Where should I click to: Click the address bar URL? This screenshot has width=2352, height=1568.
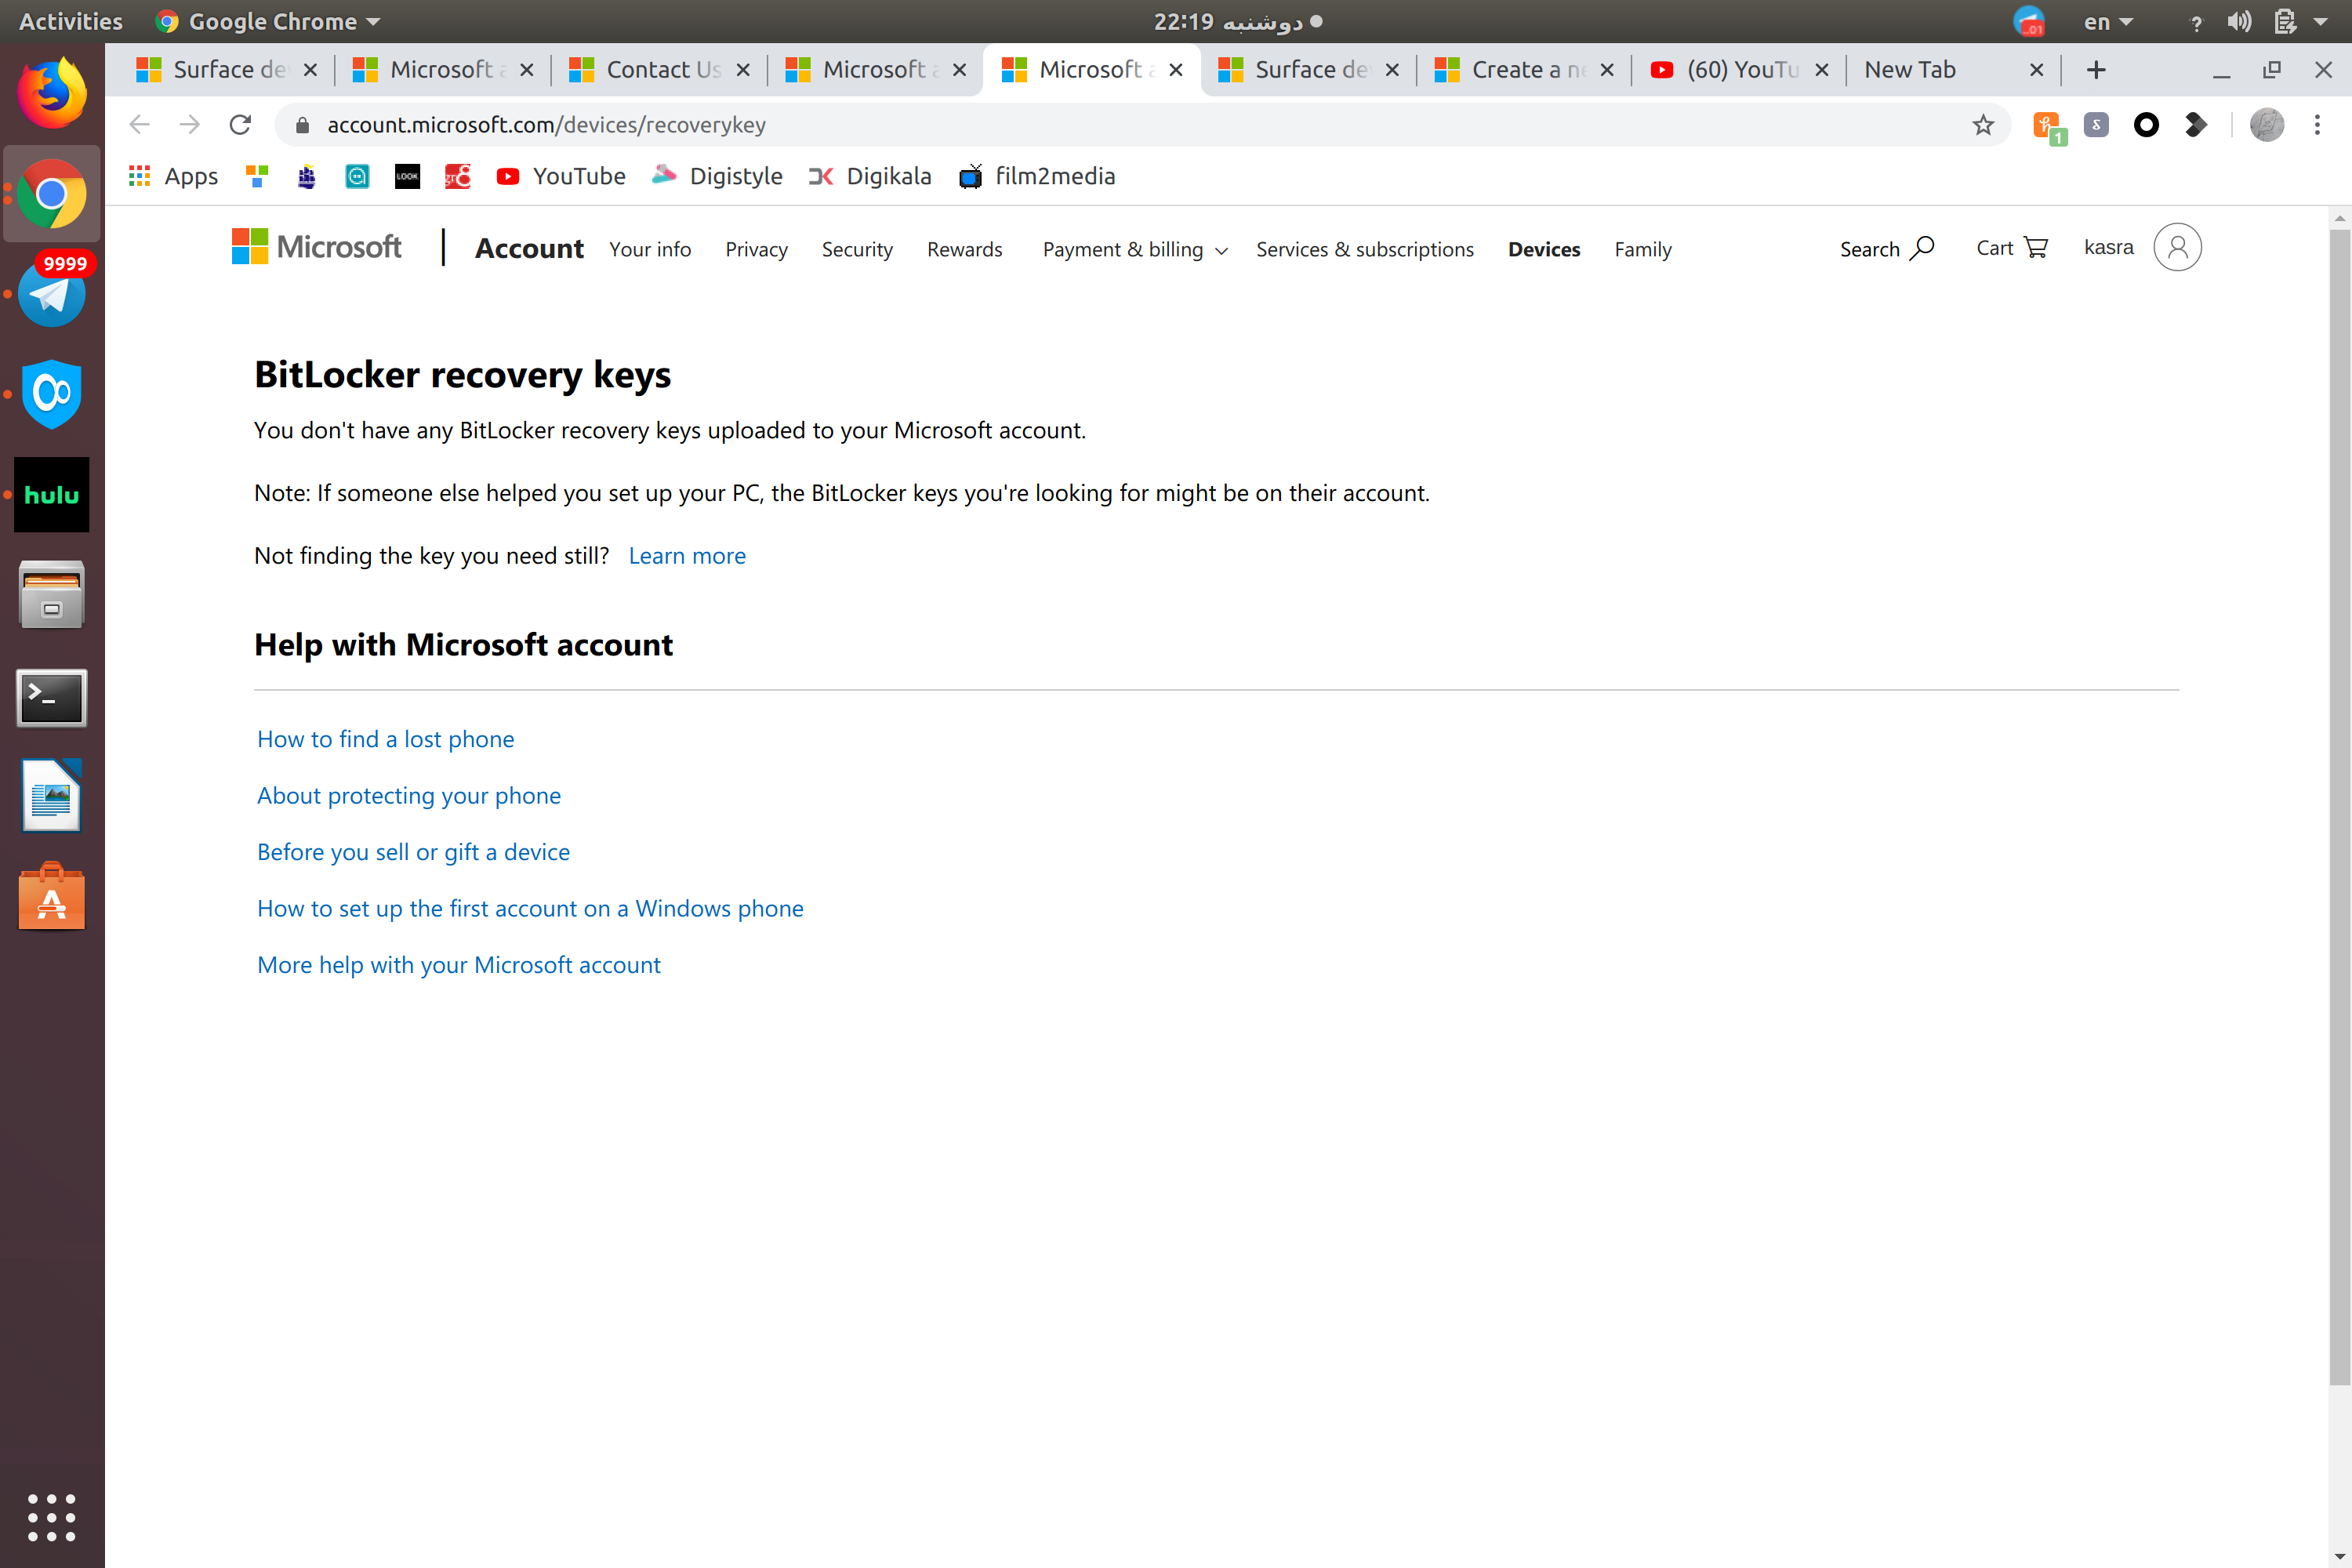546,124
